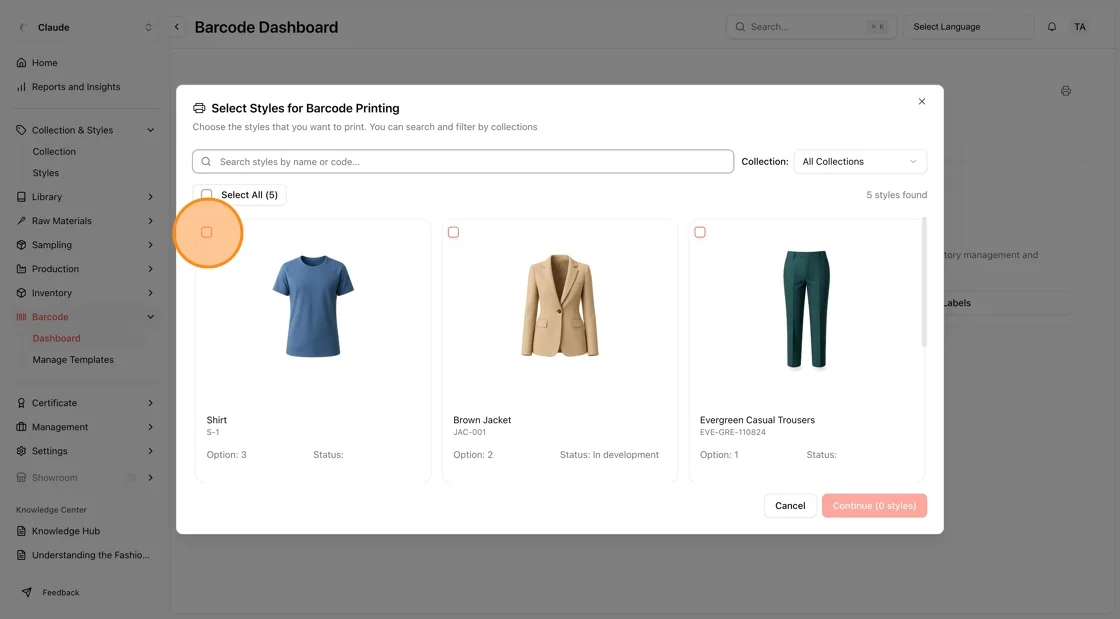Open Manage Templates menu item
This screenshot has width=1120, height=619.
[x=73, y=360]
